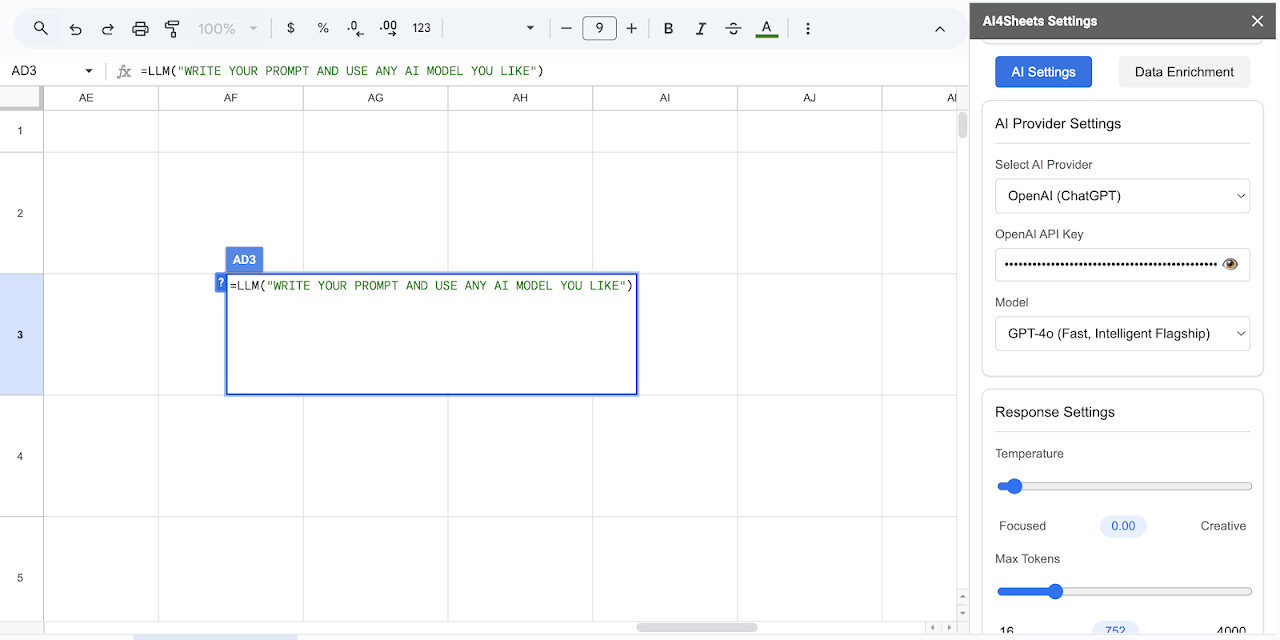
Task: Select column header AH
Action: (520, 98)
